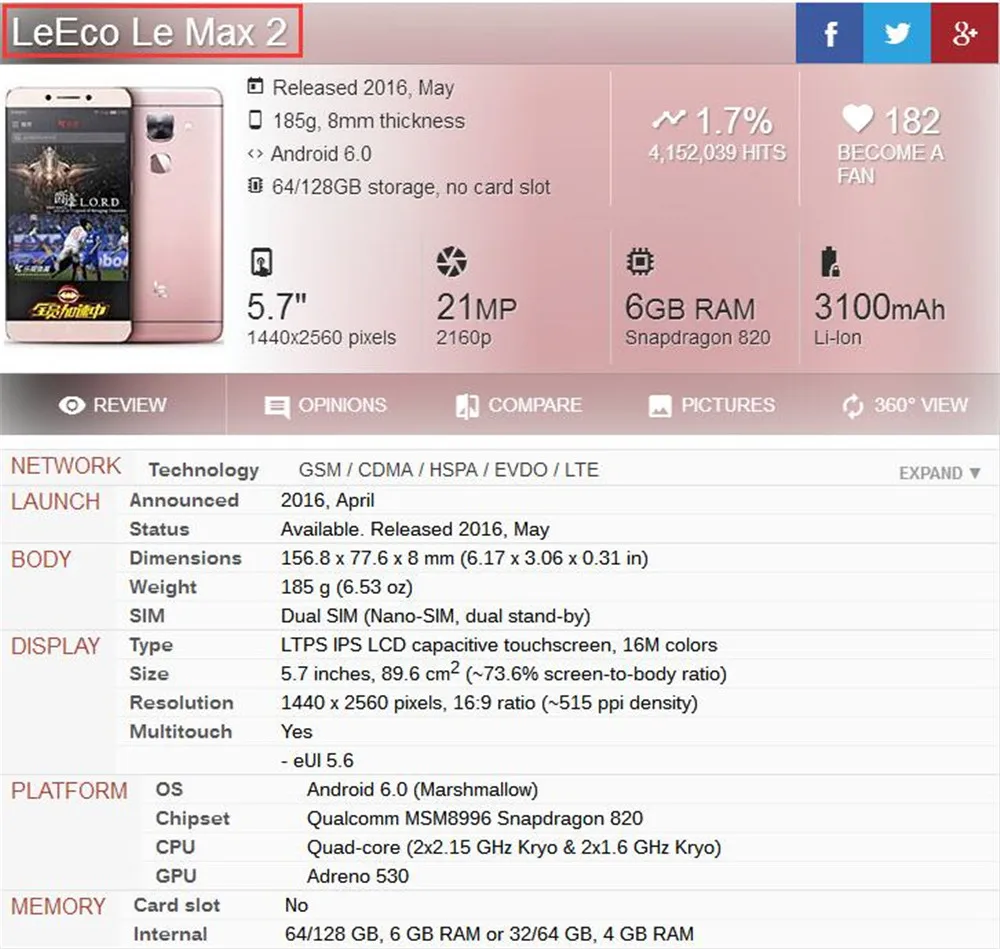Click '3100mAh' battery capacity text
The height and width of the screenshot is (949, 1000).
point(879,307)
